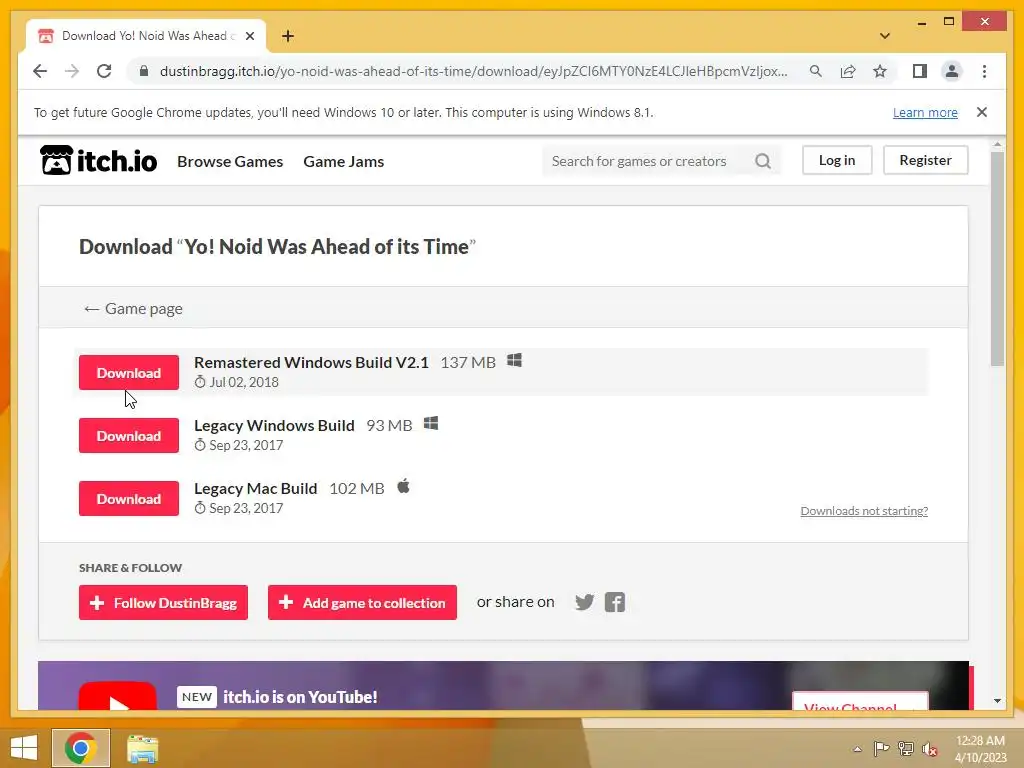Screen dimensions: 1024x768
Task: Click the itch.io logo
Action: [99, 160]
